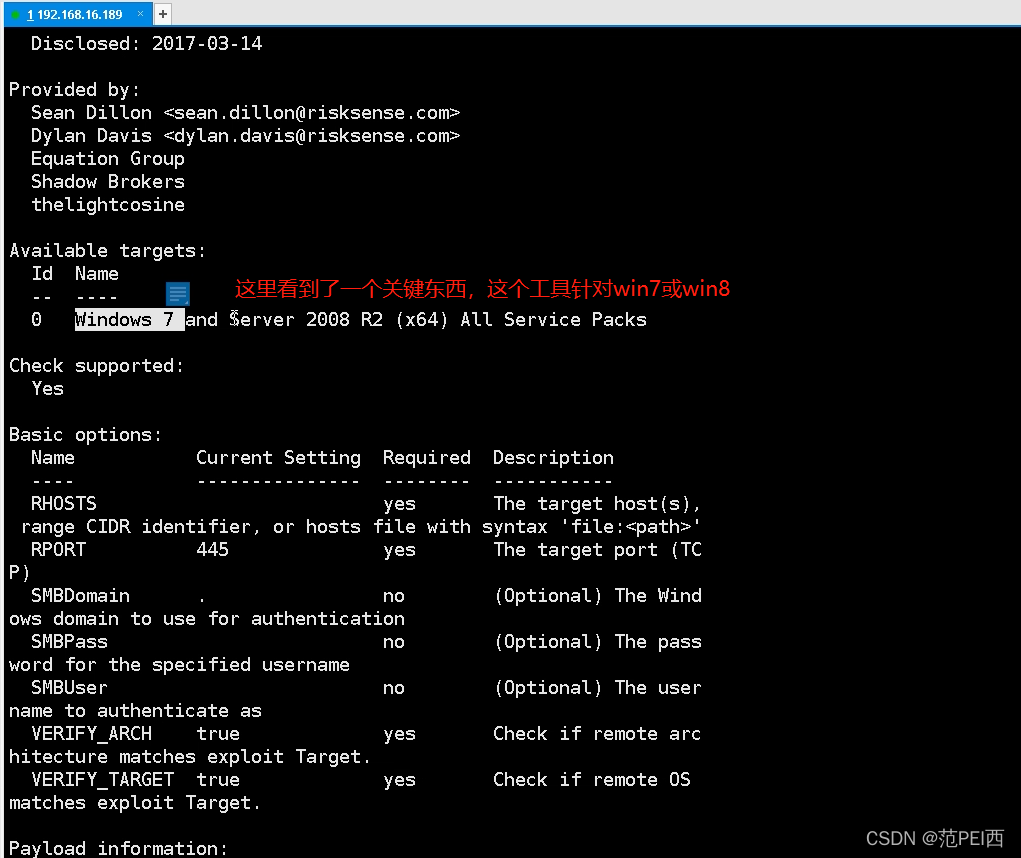Open a new session tab with the plus button

pos(163,14)
